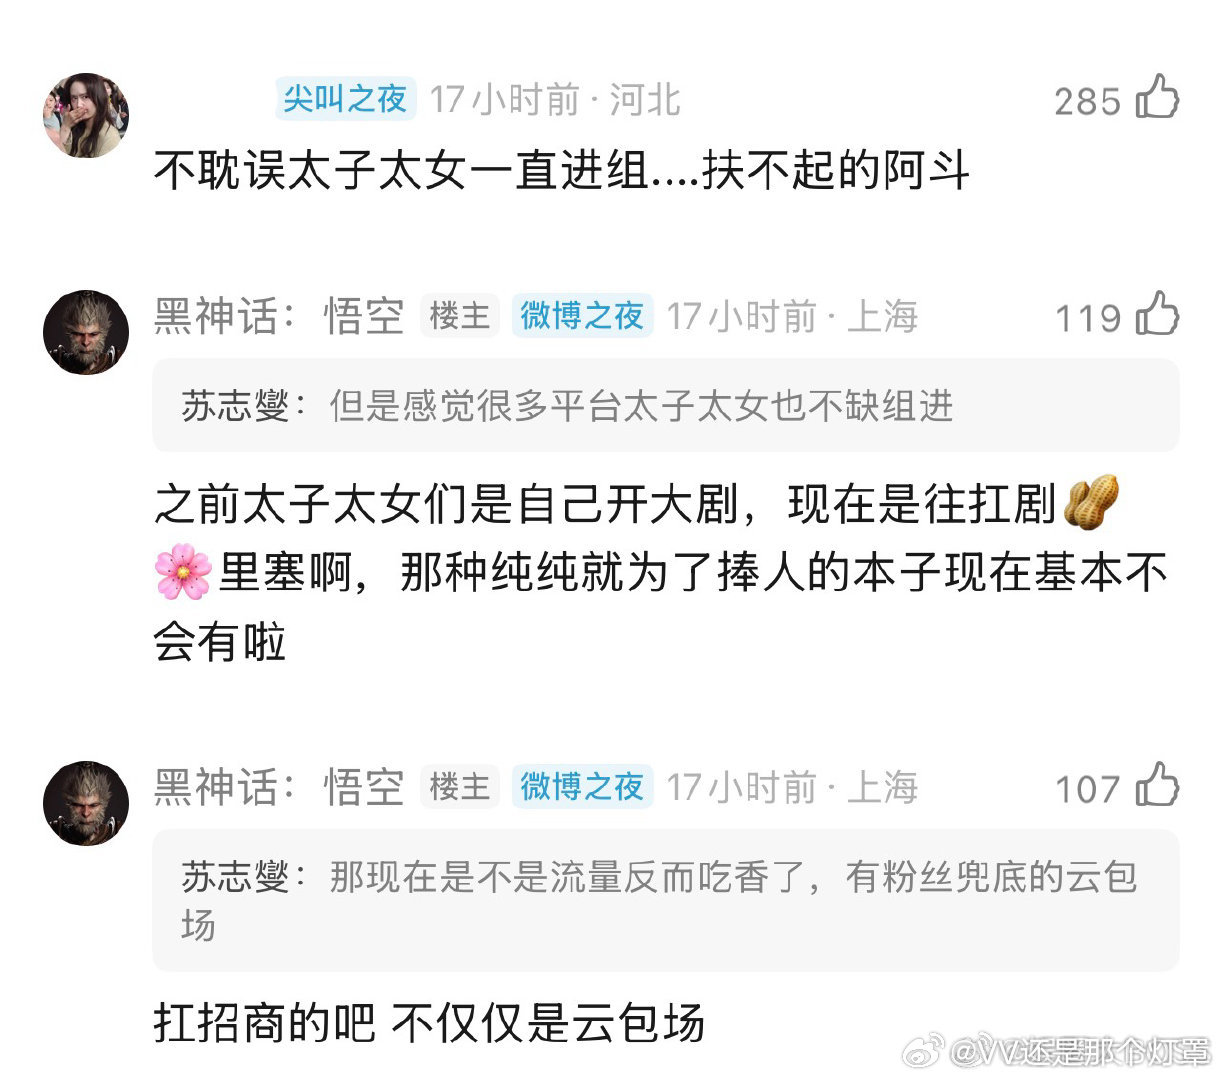Like the comment with 107 likes
1222x1080 pixels.
point(1158,786)
